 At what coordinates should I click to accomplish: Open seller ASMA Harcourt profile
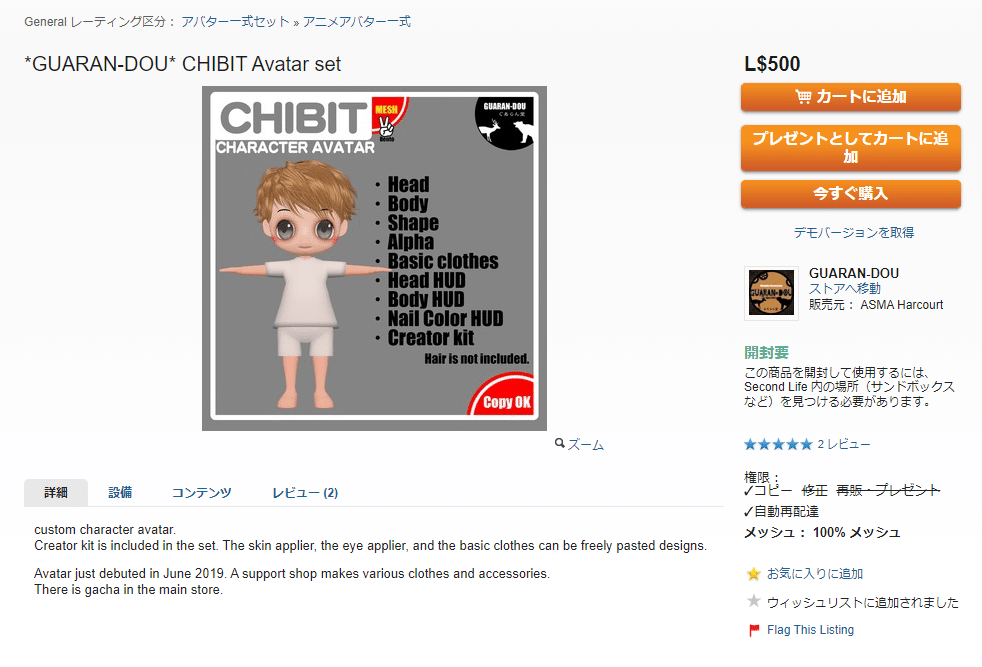[x=901, y=305]
